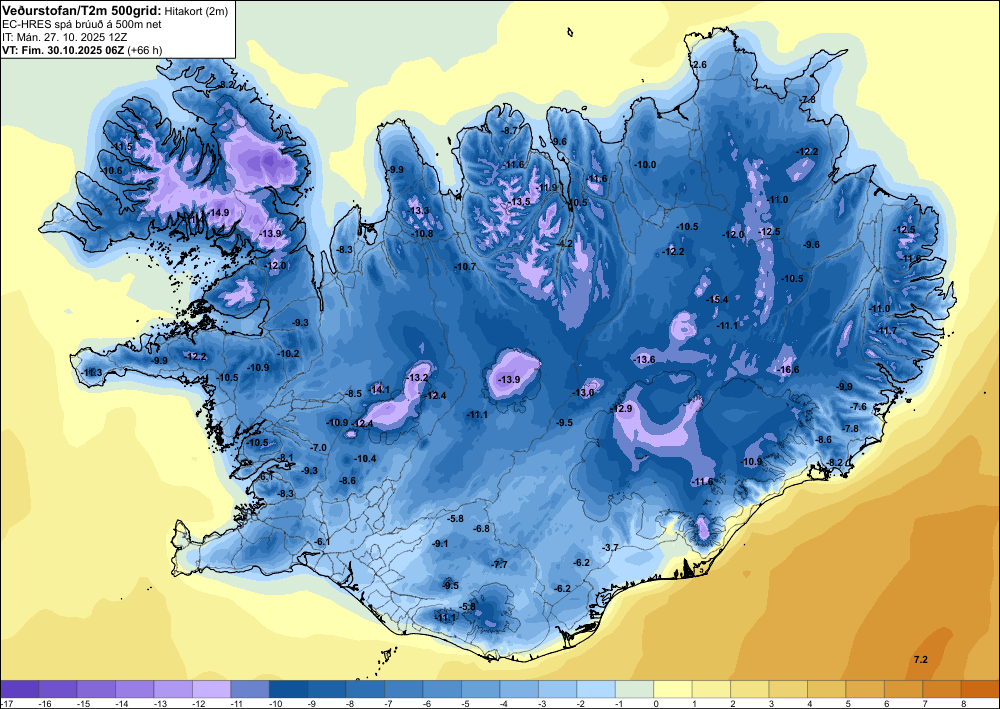
Task: Click the -11.7 value in the east
Action: coord(886,332)
